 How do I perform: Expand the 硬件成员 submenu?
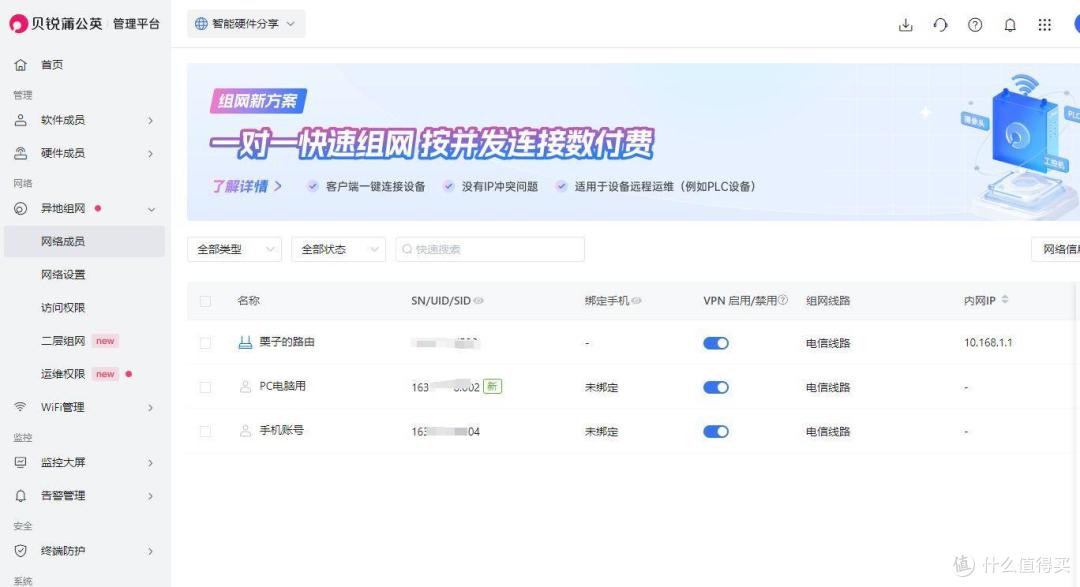(150, 154)
